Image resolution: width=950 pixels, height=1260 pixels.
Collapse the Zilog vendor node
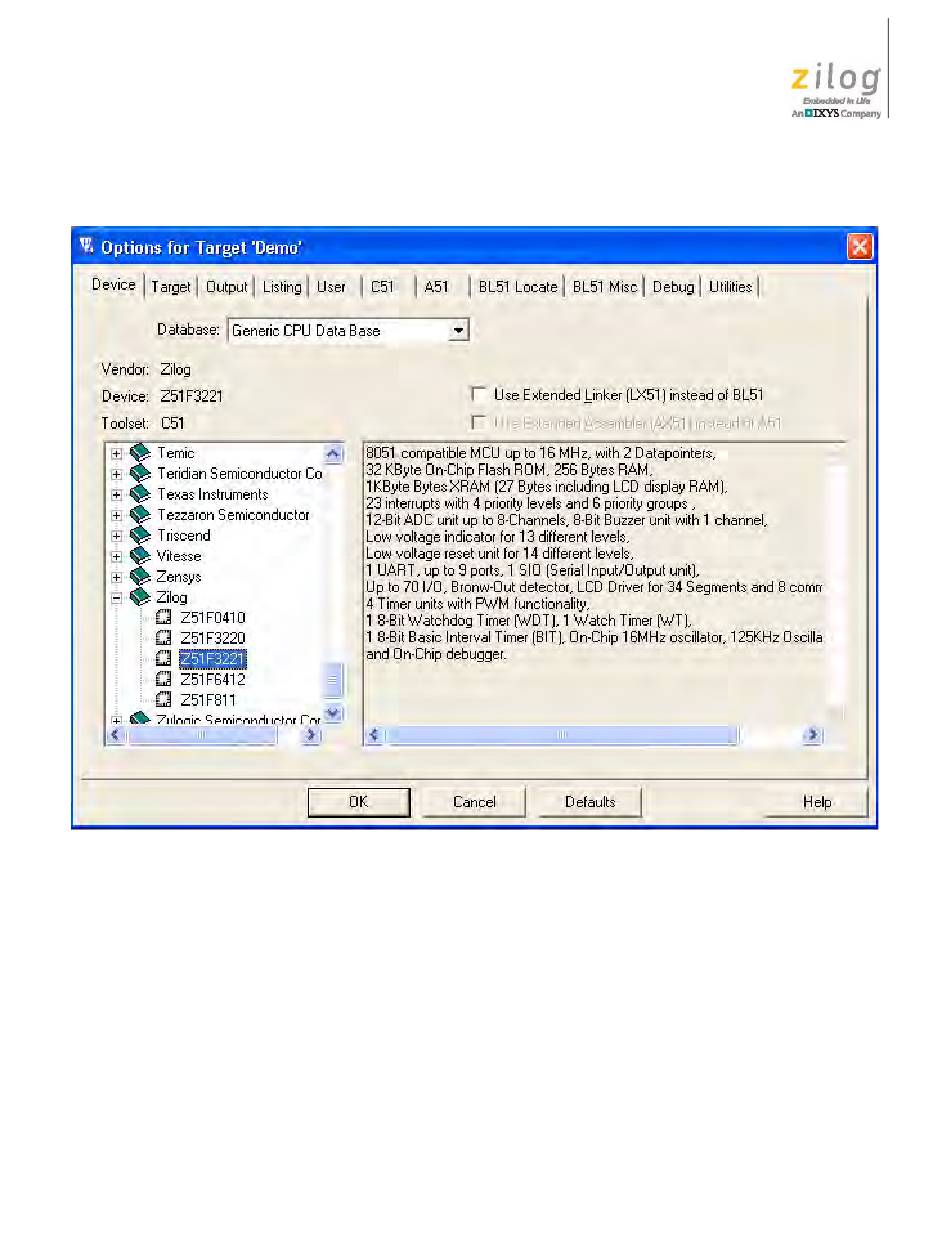click(x=117, y=597)
